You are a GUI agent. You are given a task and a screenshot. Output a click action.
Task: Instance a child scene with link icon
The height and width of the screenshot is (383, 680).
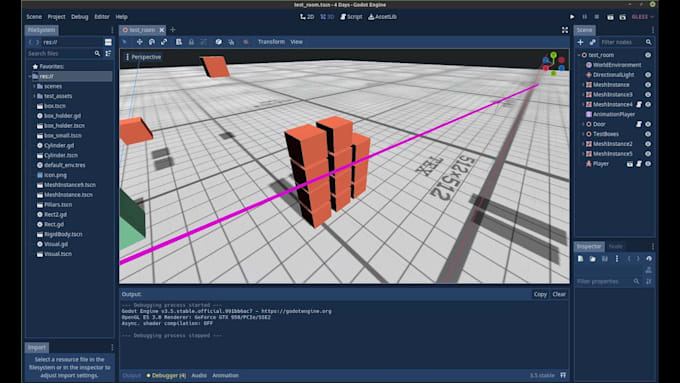592,42
